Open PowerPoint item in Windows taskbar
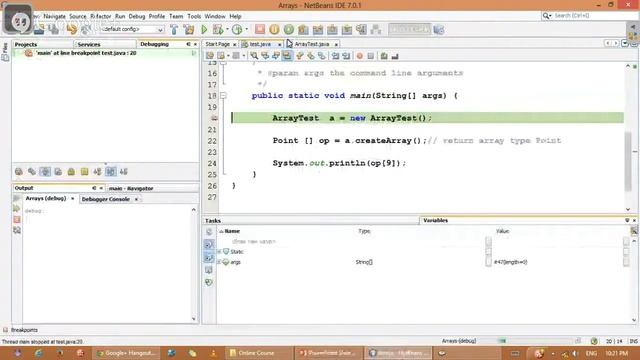The width and height of the screenshot is (640, 360). coord(329,353)
